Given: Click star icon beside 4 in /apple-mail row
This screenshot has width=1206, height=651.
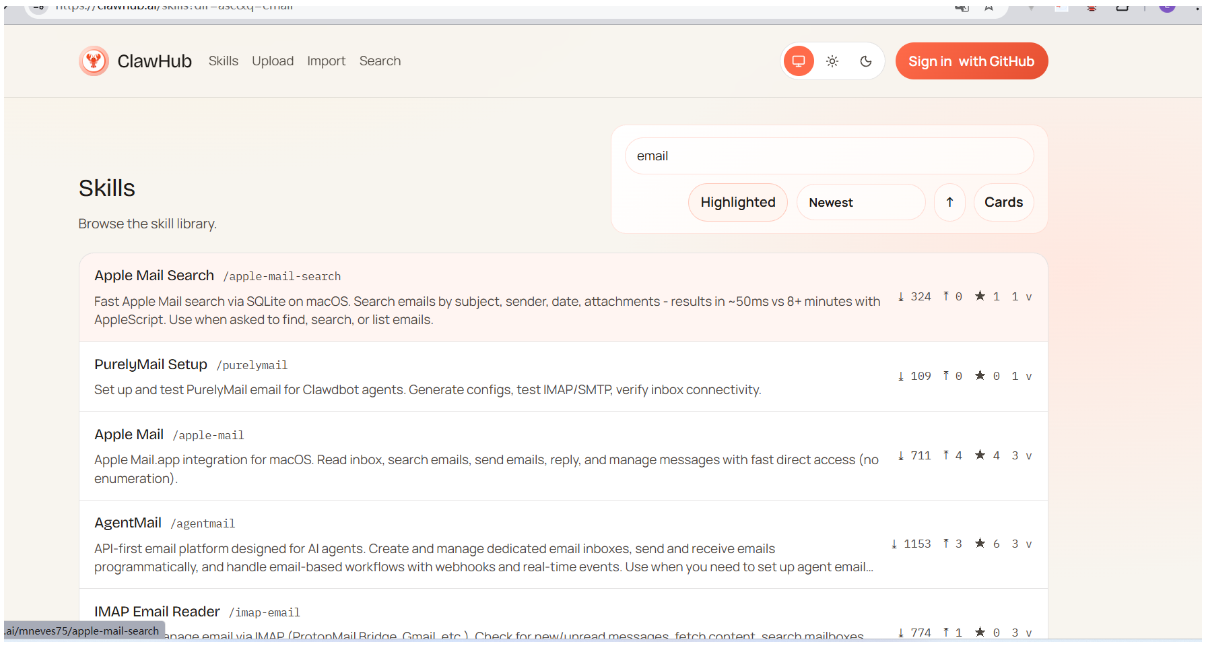Looking at the screenshot, I should (980, 455).
